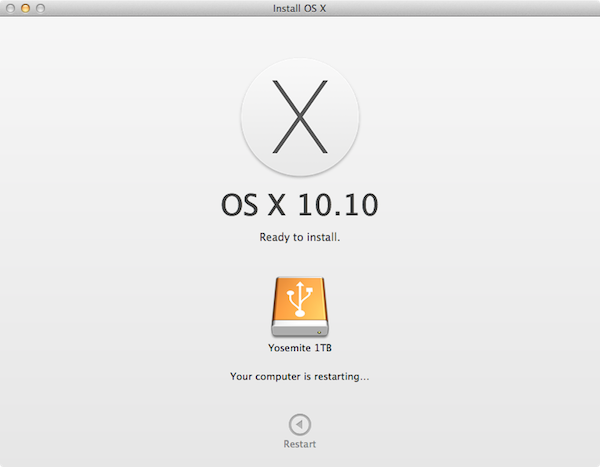Click the drive's small LED indicator light

319,332
